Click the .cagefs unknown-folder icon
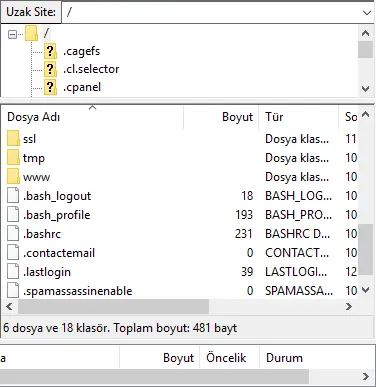 50,51
